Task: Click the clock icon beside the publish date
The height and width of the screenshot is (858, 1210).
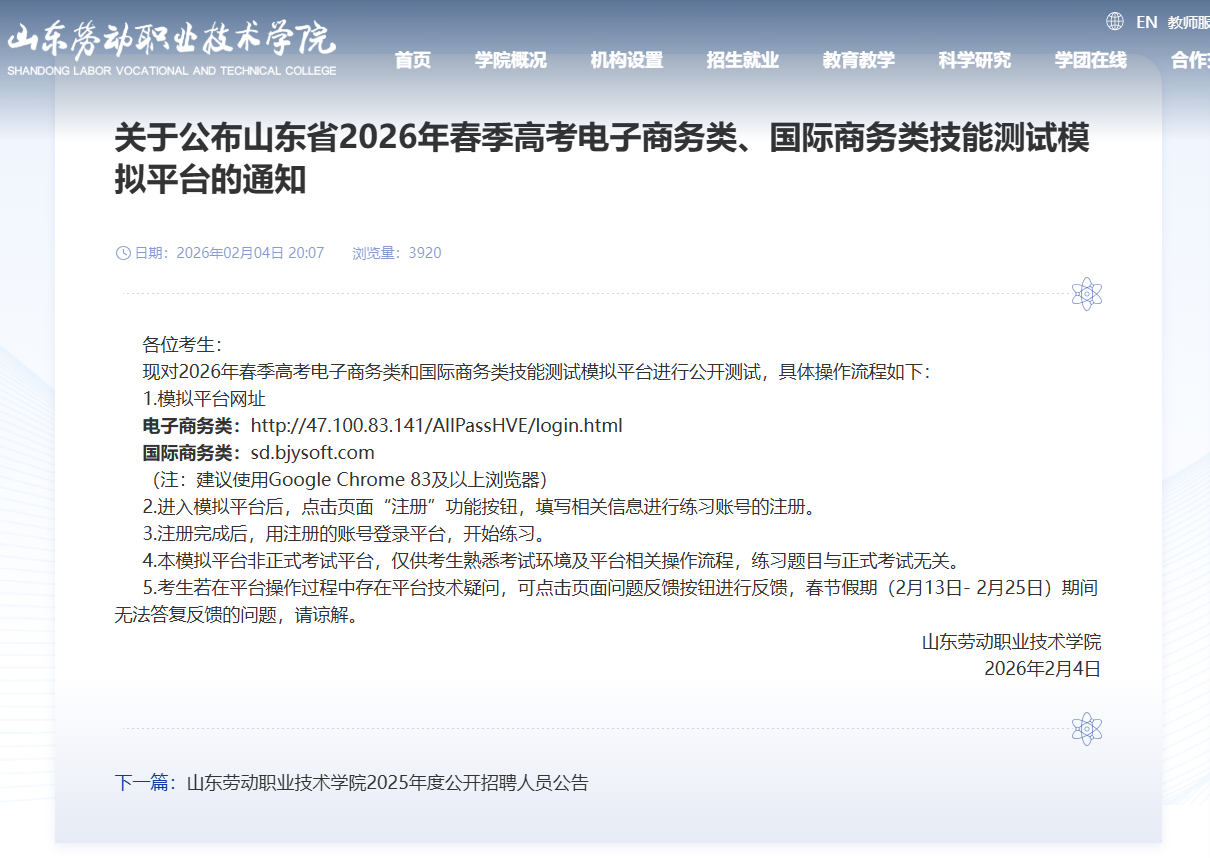Action: click(123, 253)
